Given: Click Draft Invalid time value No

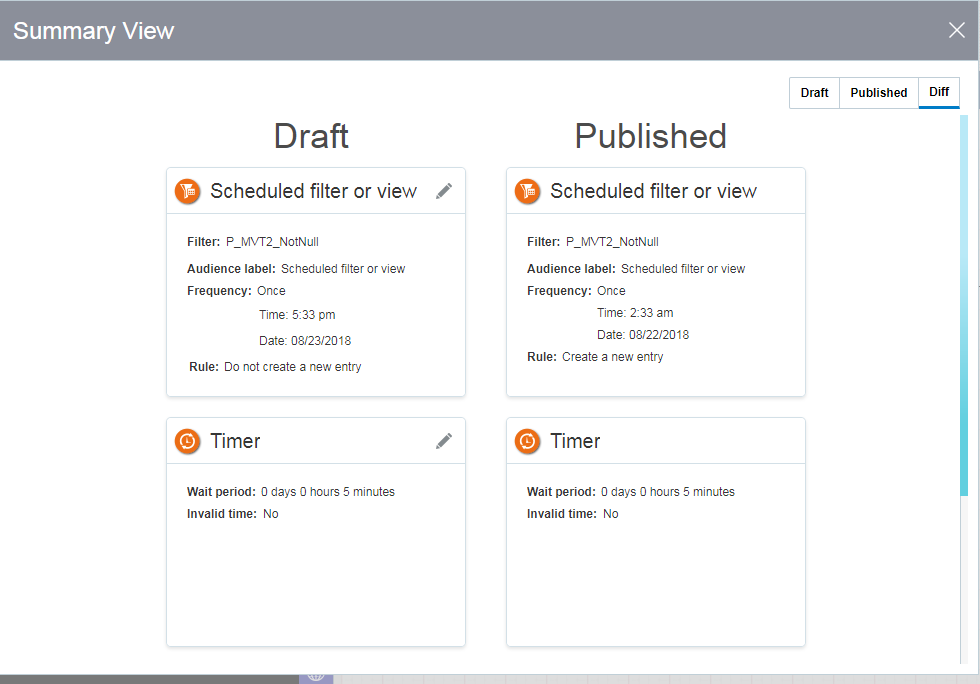Looking at the screenshot, I should tap(271, 514).
